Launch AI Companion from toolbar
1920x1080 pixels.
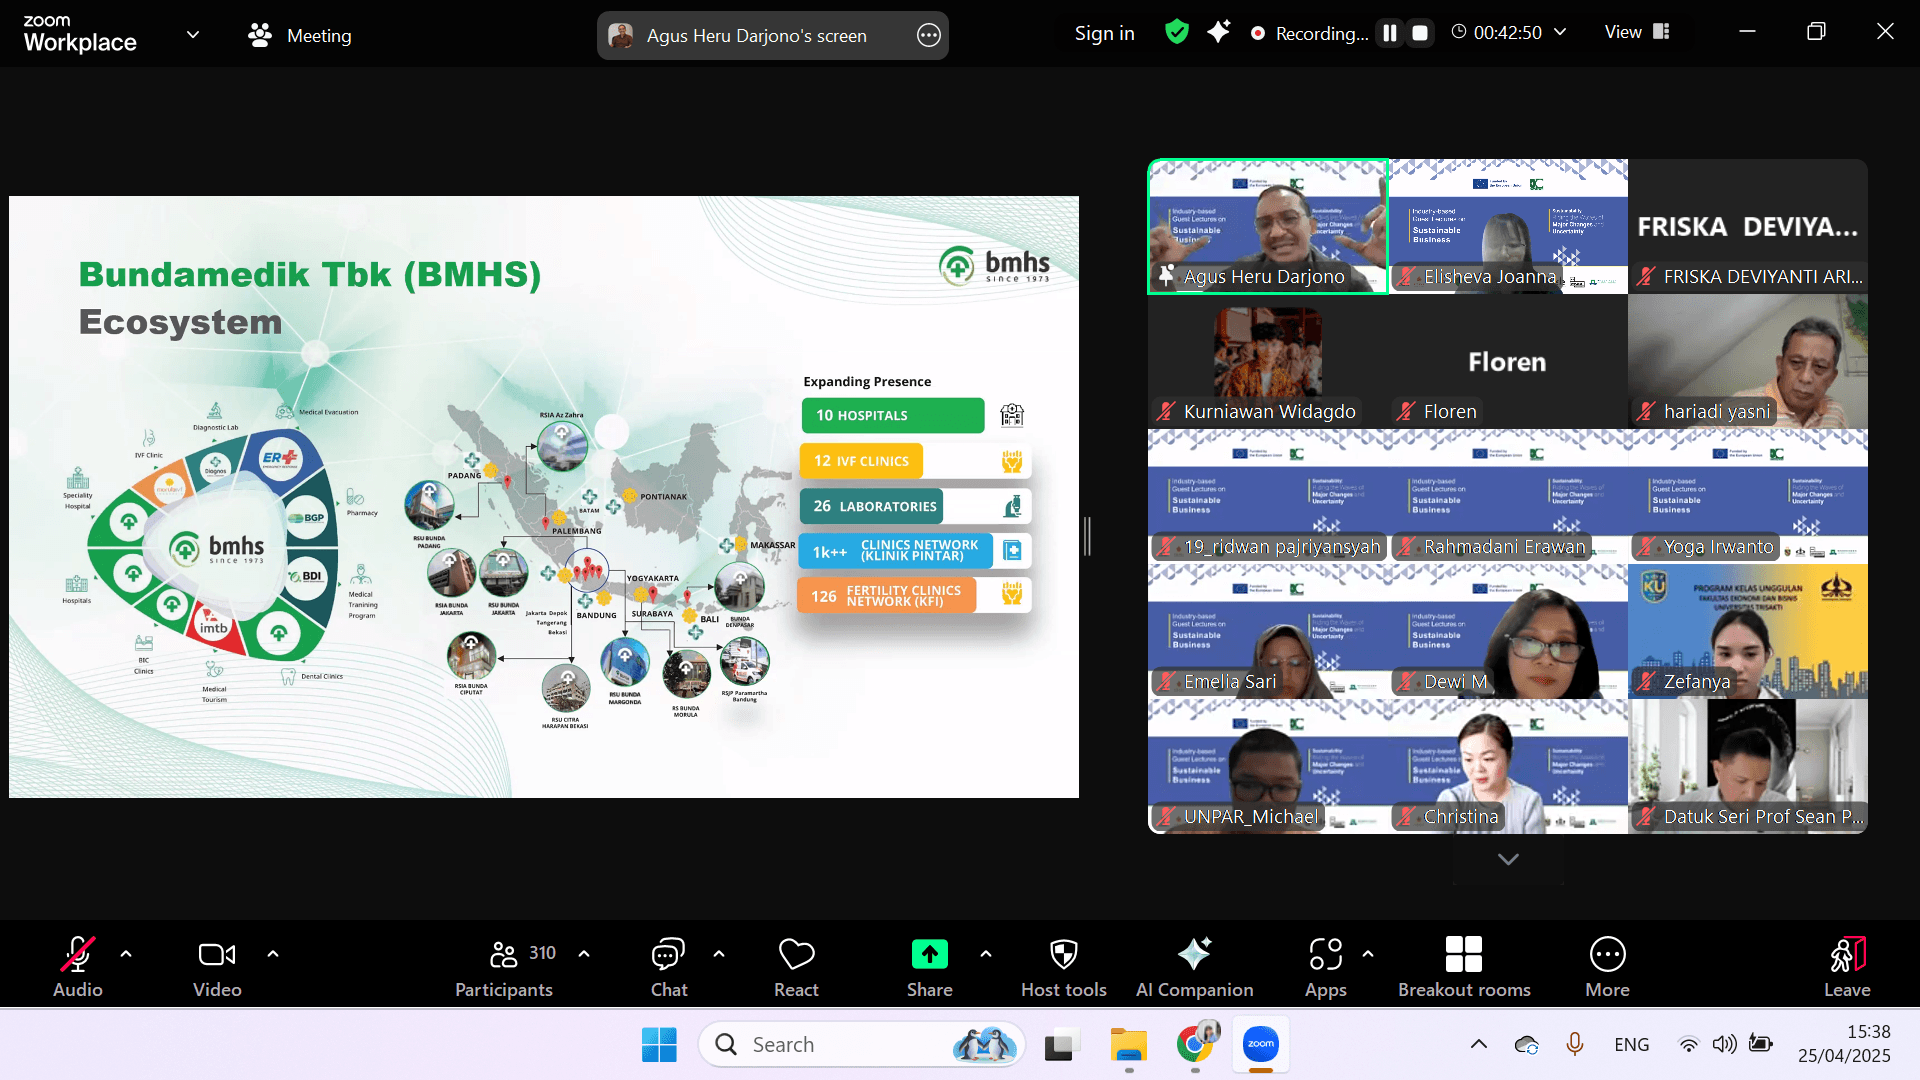tap(1194, 967)
